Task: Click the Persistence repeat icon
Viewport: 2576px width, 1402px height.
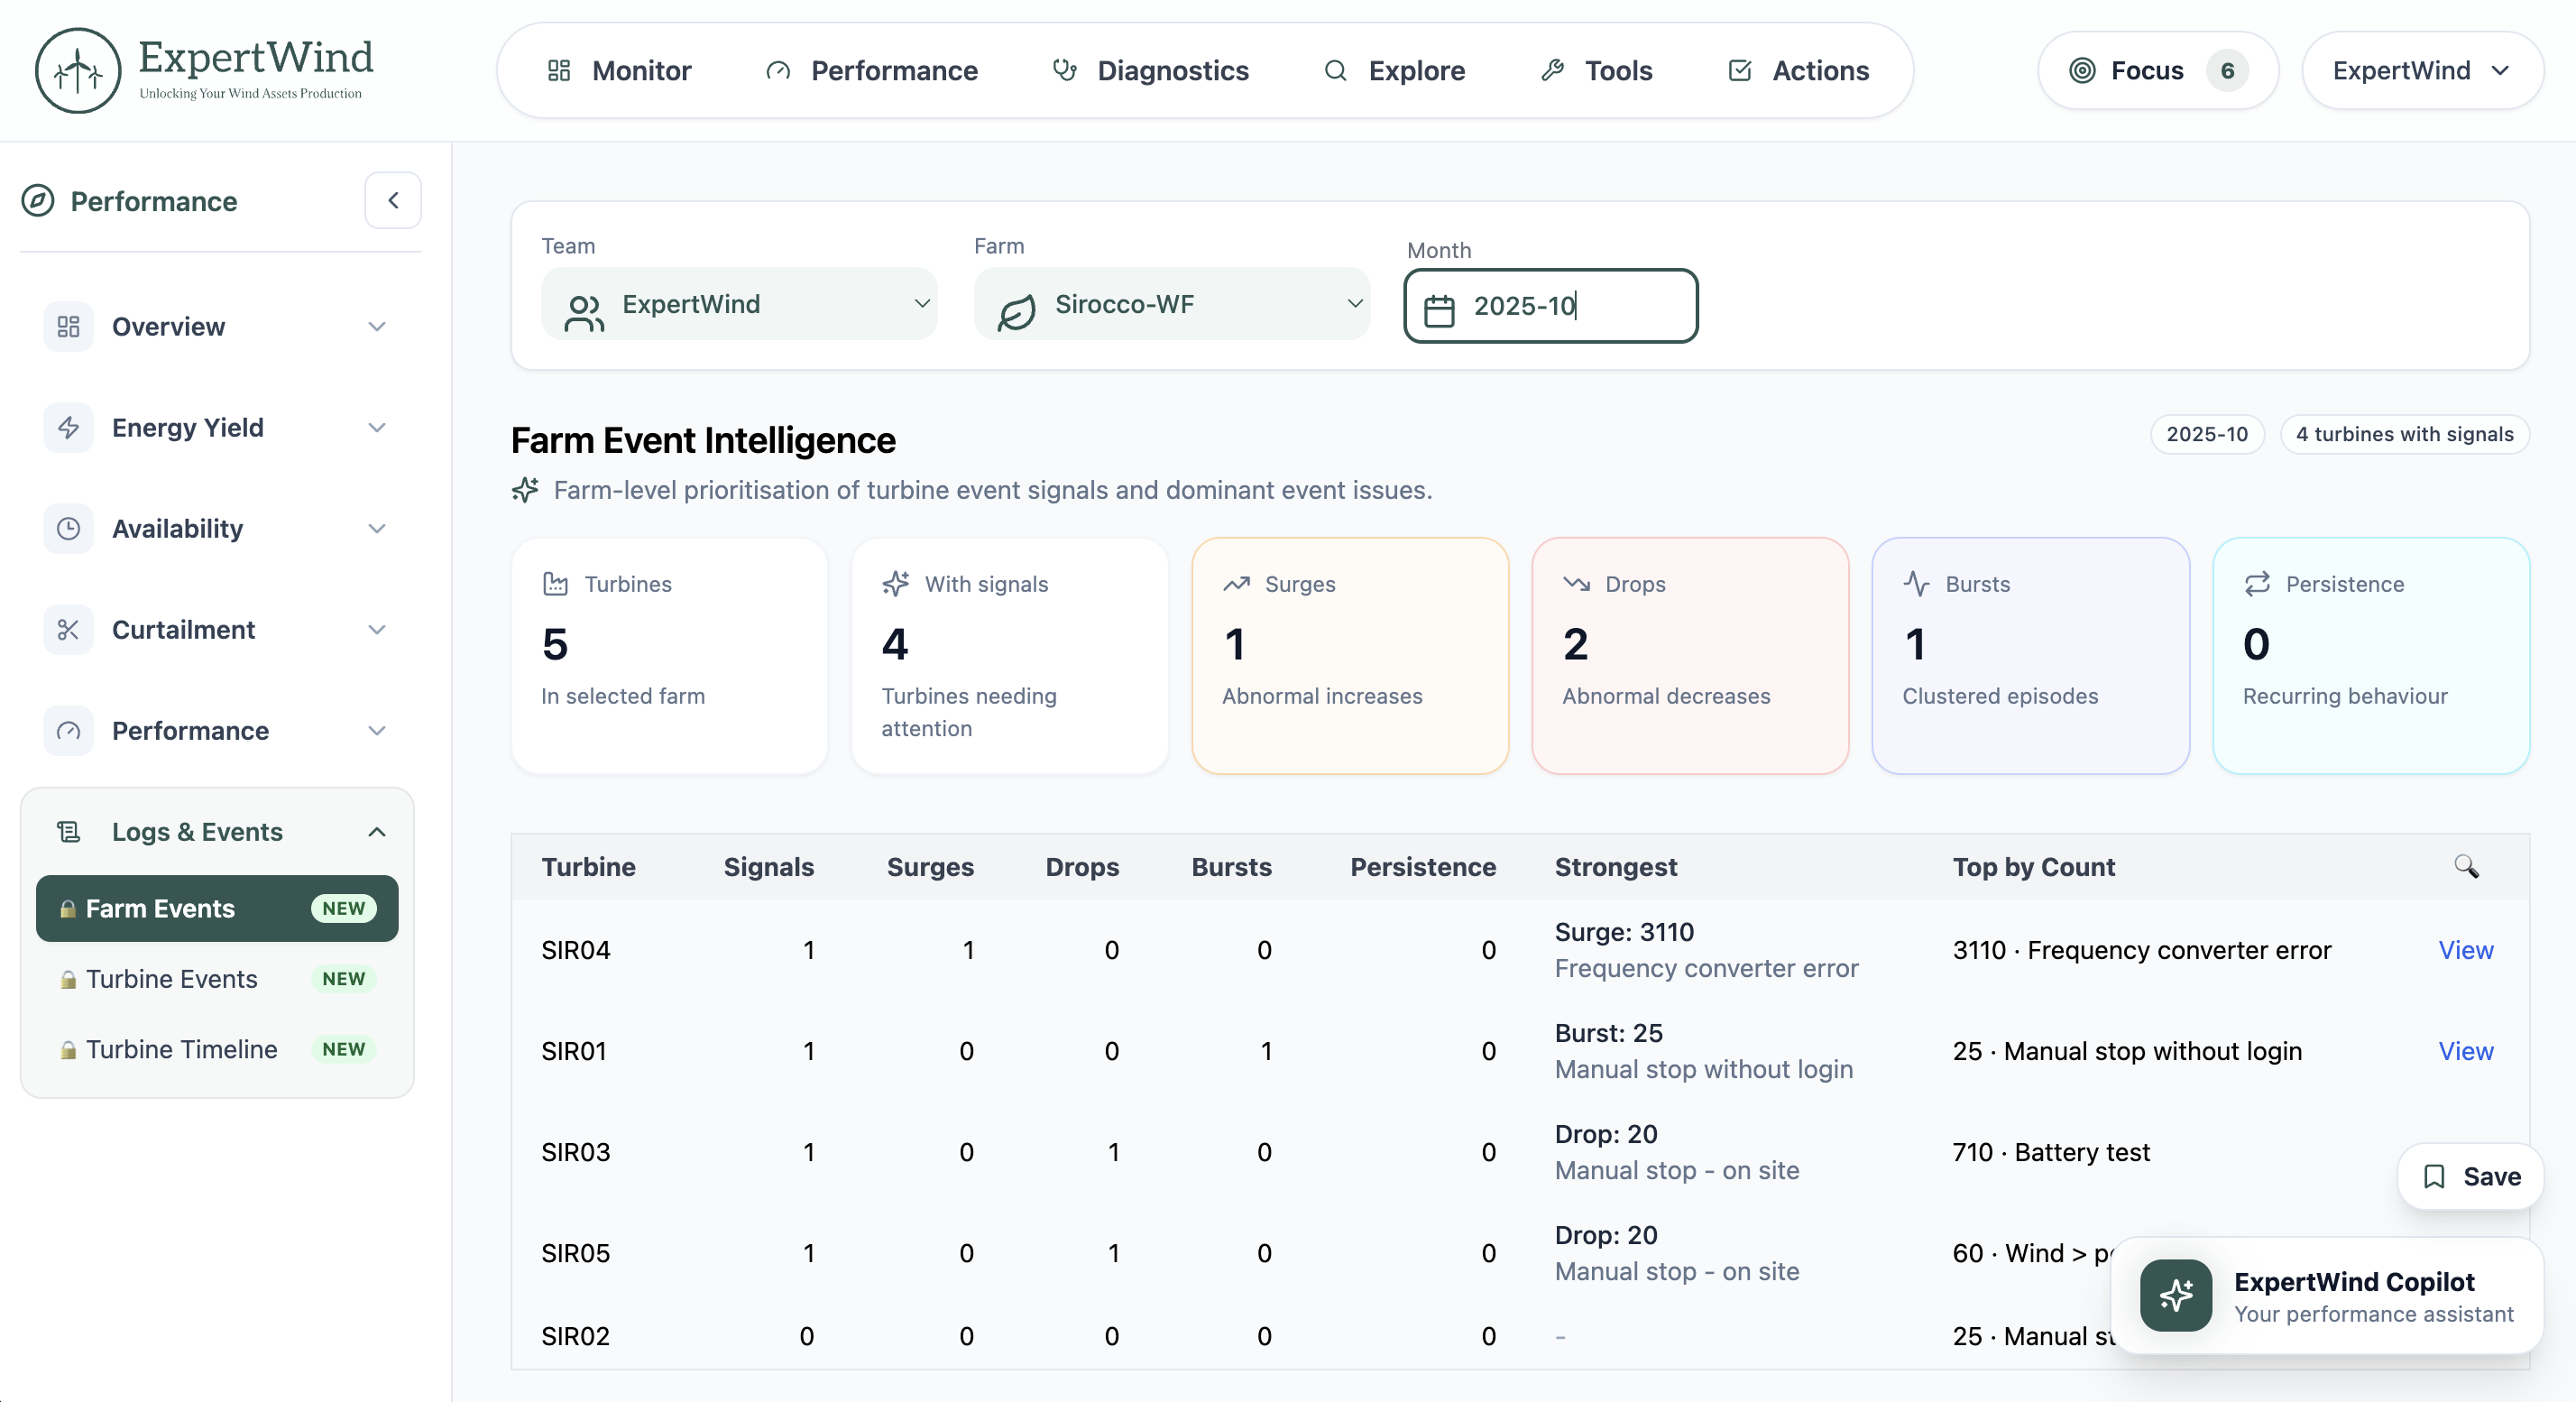Action: click(x=2257, y=584)
